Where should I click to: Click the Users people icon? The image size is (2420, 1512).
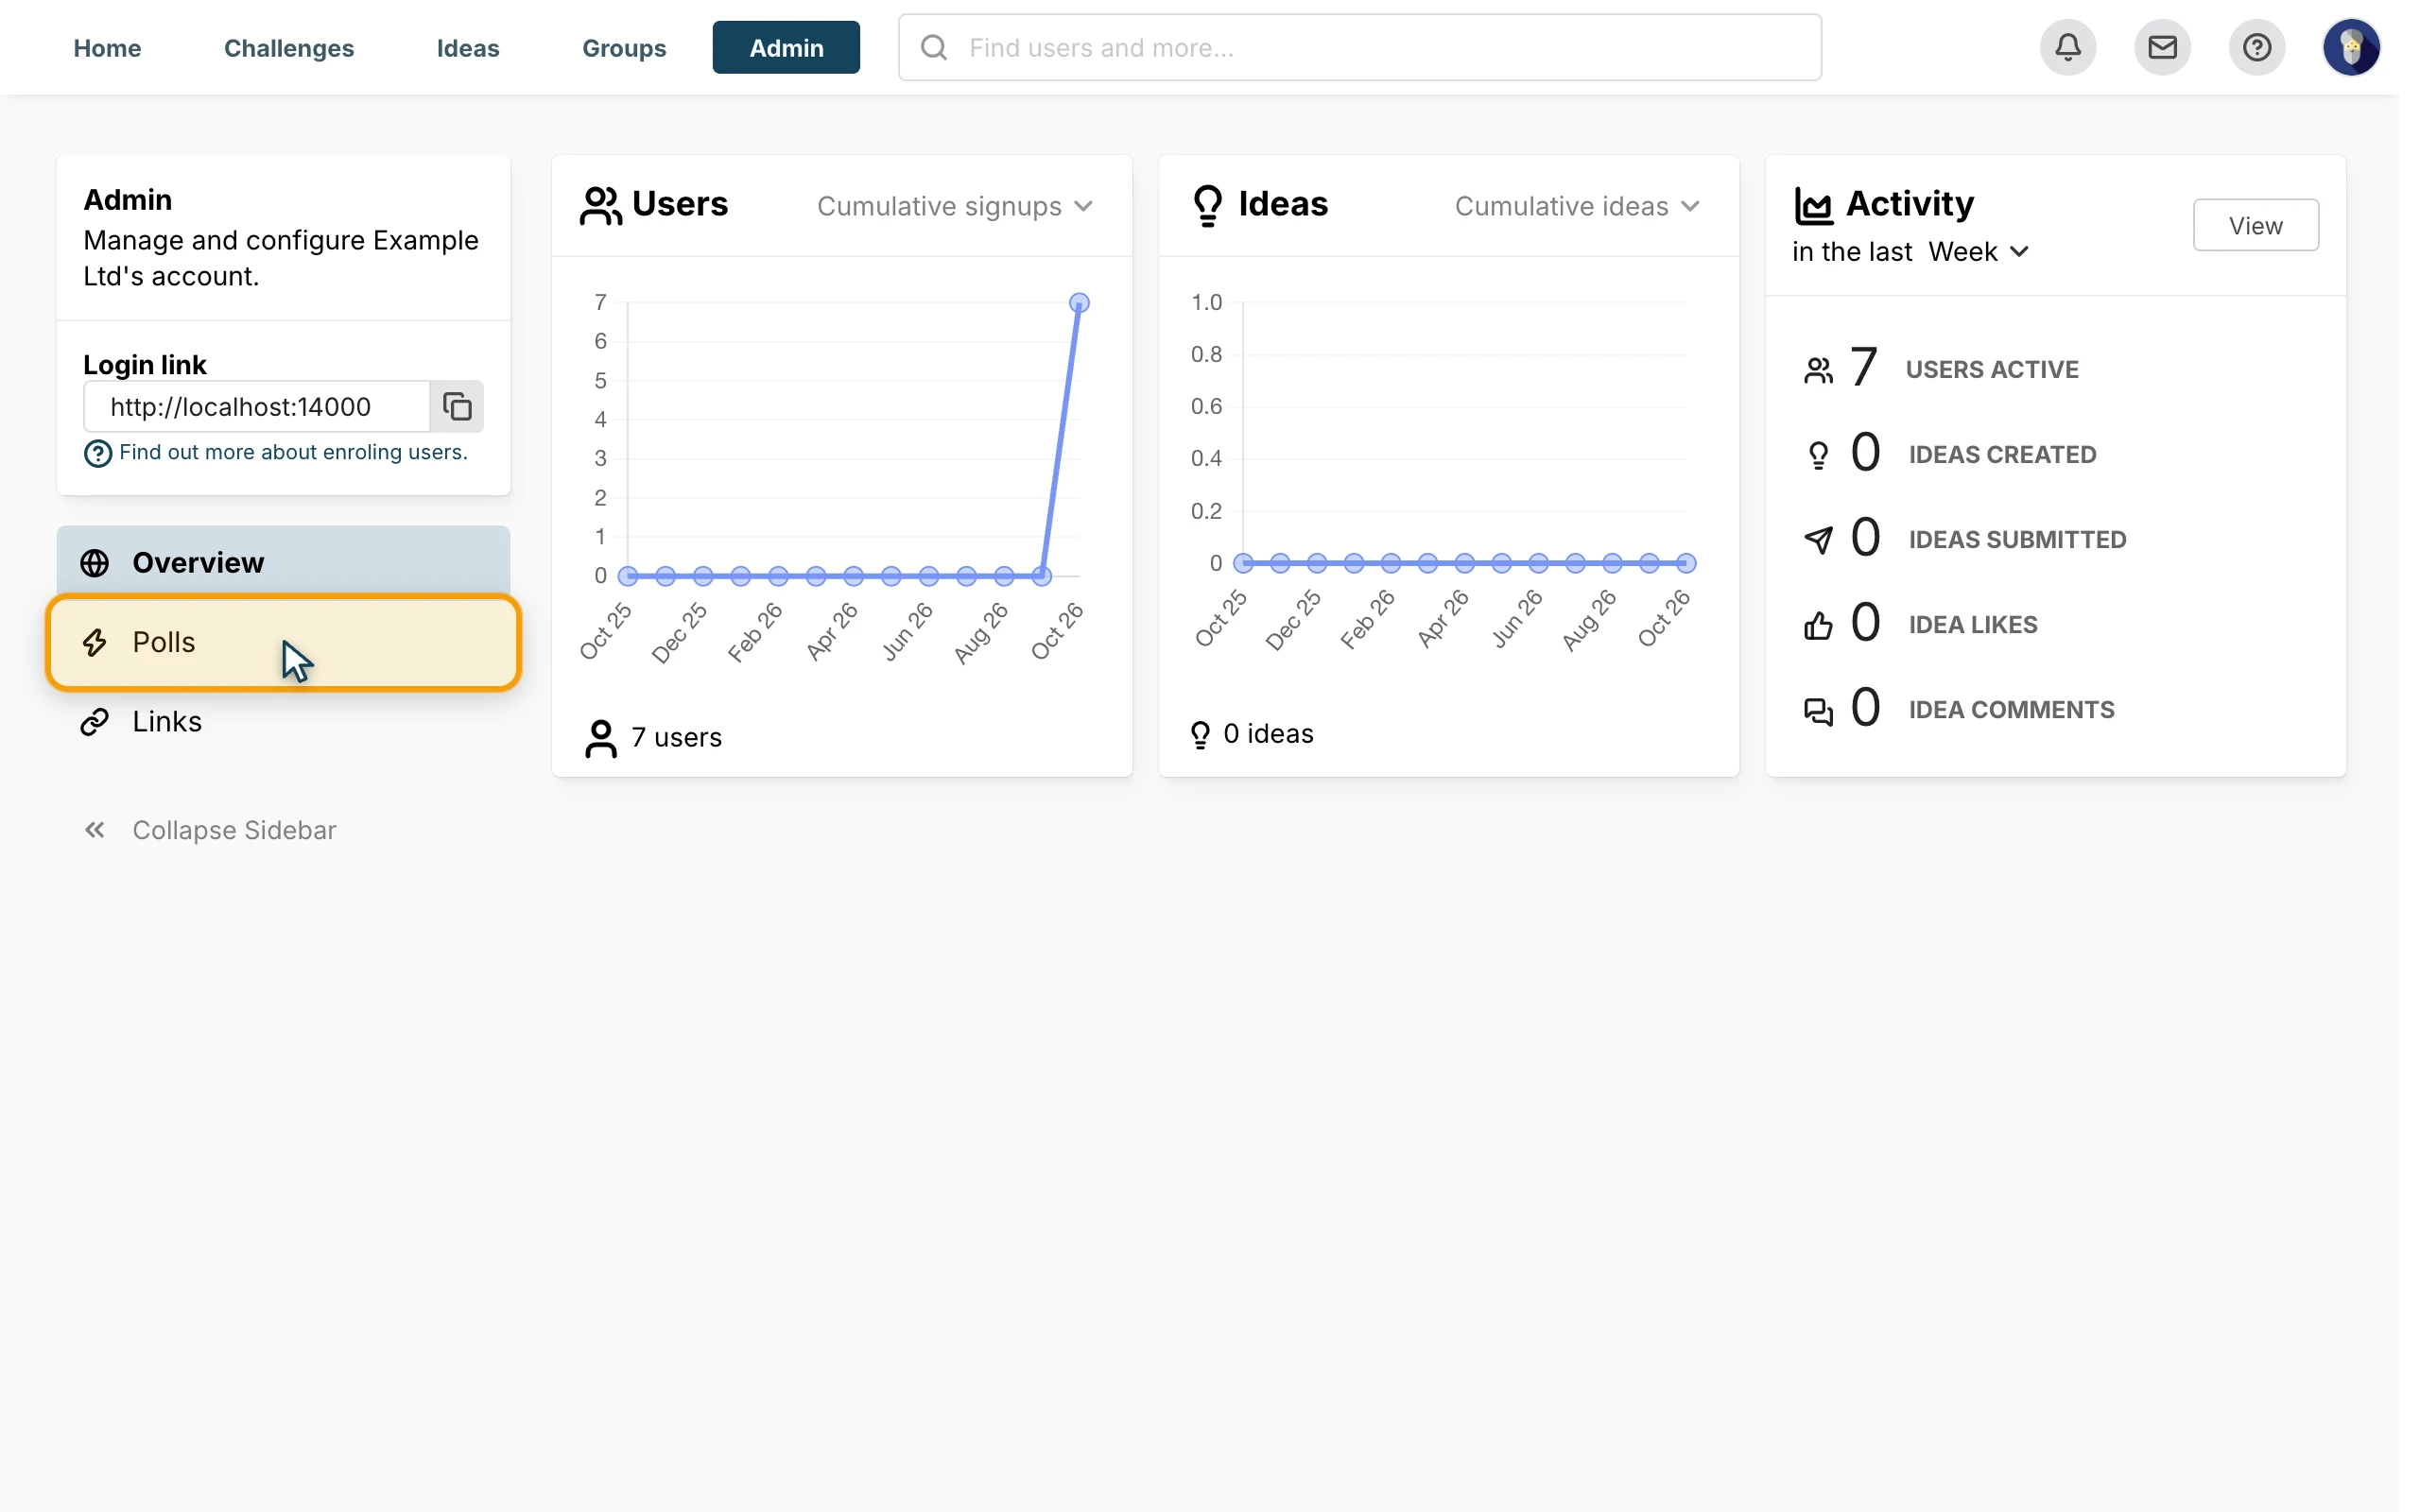[600, 205]
